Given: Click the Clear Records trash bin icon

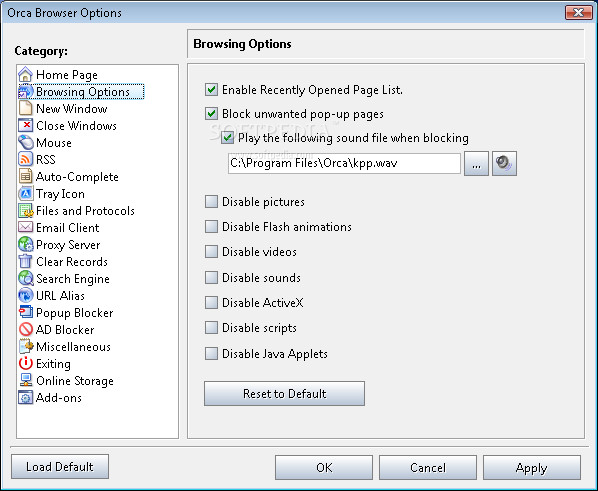Looking at the screenshot, I should tap(26, 261).
